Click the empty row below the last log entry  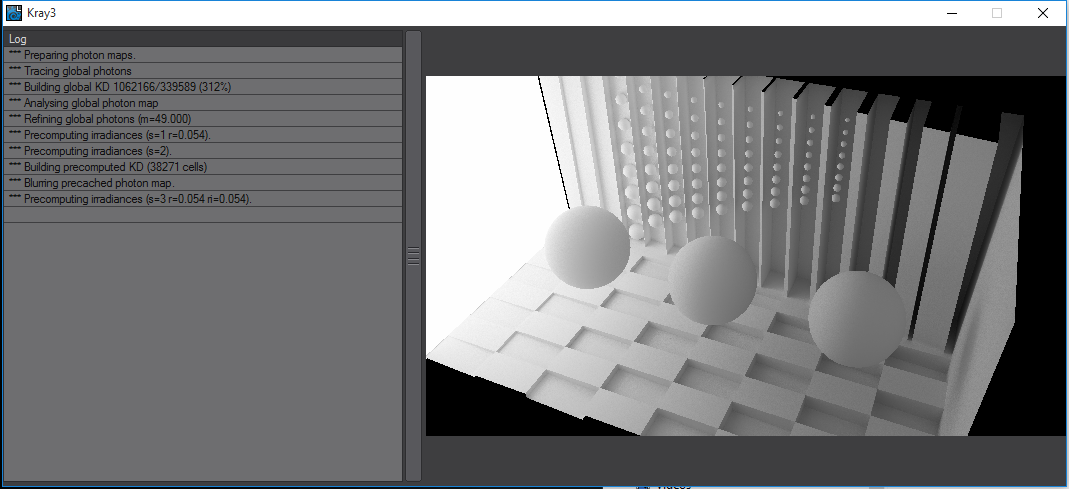[x=203, y=215]
